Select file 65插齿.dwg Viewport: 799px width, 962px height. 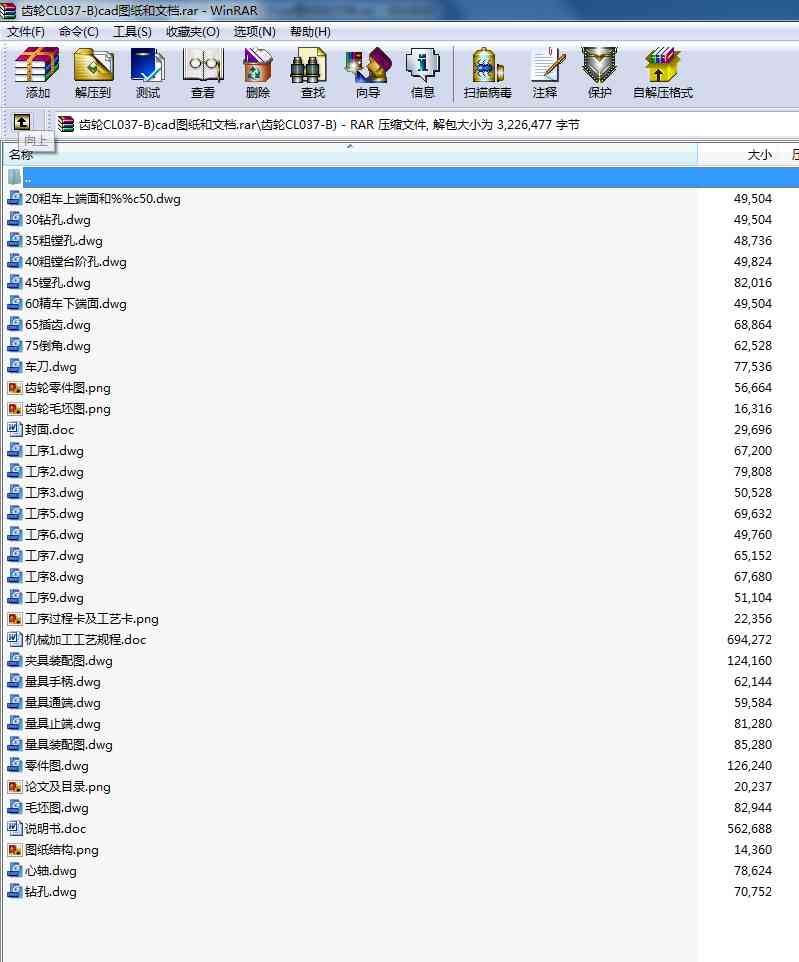[58, 325]
